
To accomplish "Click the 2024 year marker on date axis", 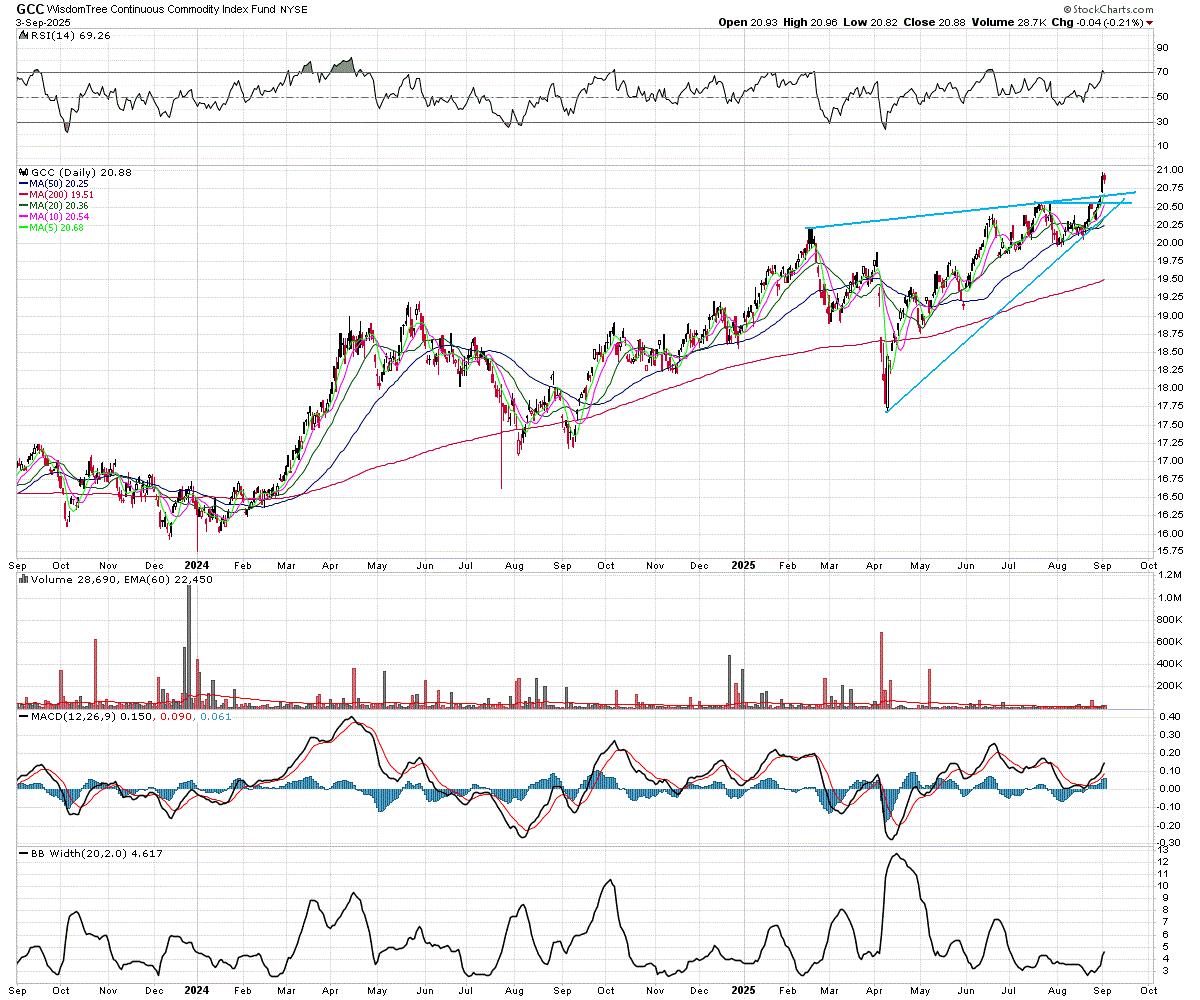I will [x=196, y=564].
